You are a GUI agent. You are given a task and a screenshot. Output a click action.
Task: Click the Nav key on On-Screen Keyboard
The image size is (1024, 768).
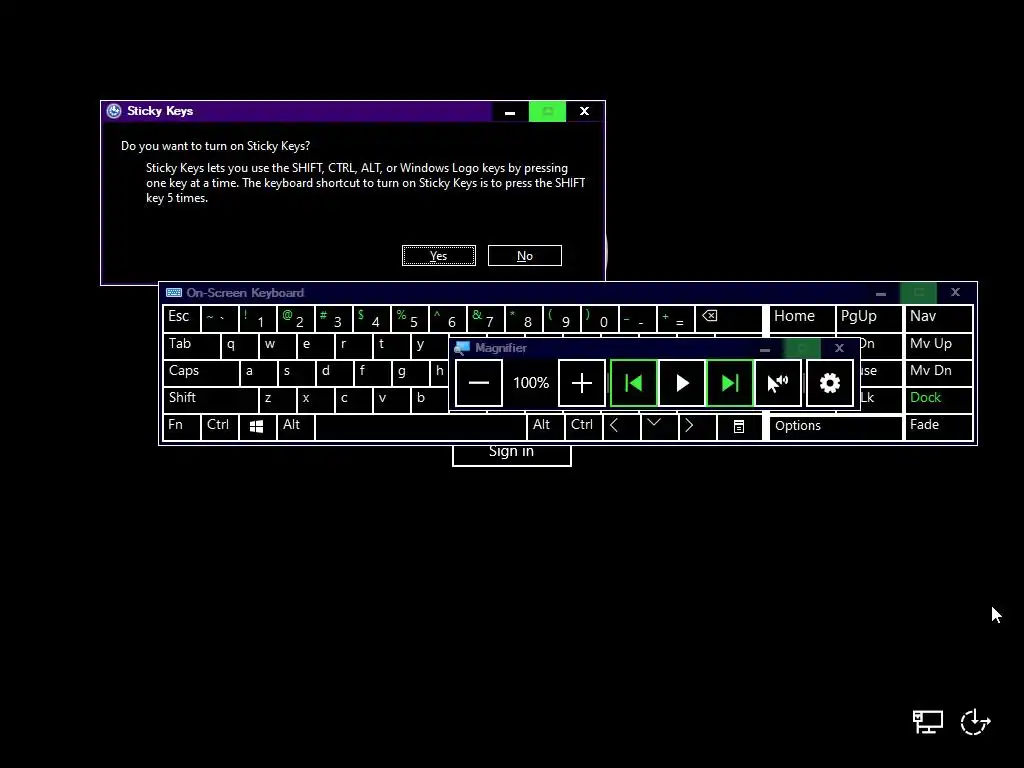point(938,318)
